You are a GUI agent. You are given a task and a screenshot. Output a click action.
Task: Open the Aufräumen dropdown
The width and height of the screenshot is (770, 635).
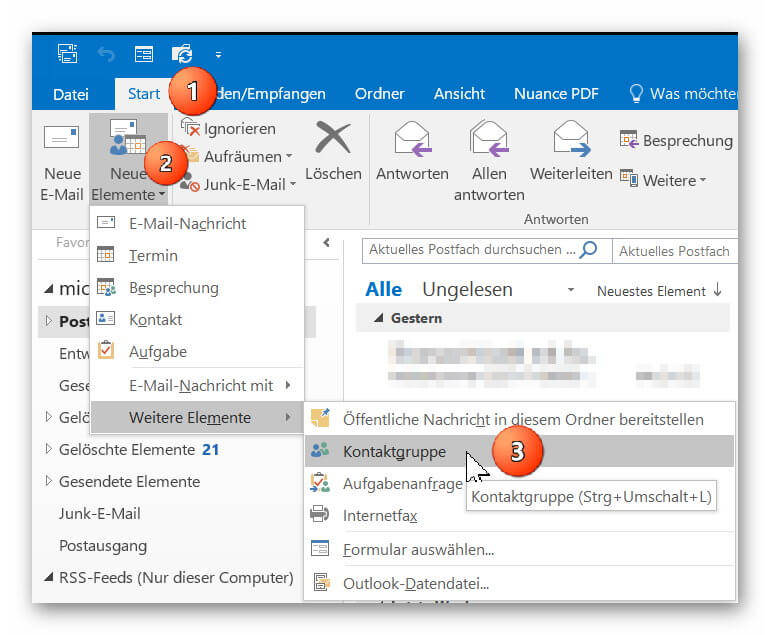[x=237, y=157]
